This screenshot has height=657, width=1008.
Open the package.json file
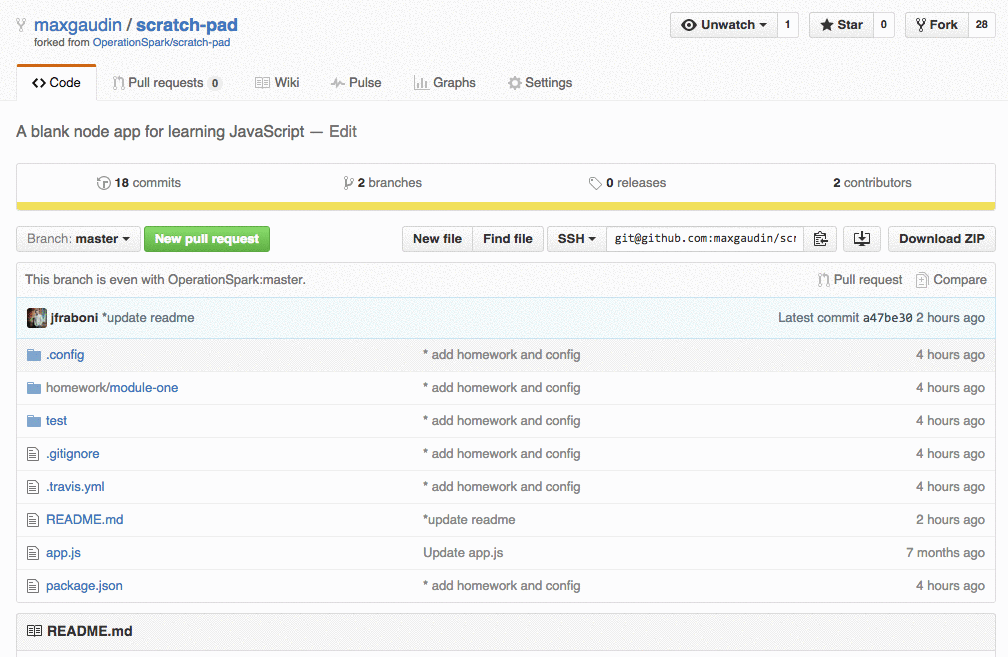pyautogui.click(x=84, y=586)
